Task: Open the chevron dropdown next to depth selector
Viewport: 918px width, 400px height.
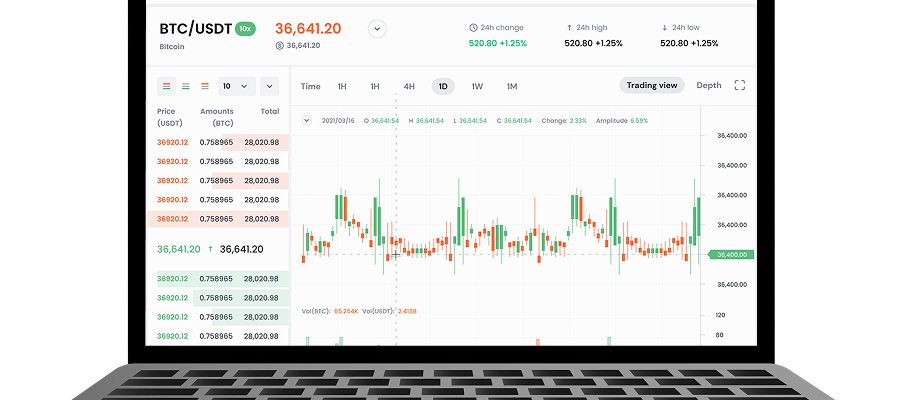Action: tap(269, 86)
